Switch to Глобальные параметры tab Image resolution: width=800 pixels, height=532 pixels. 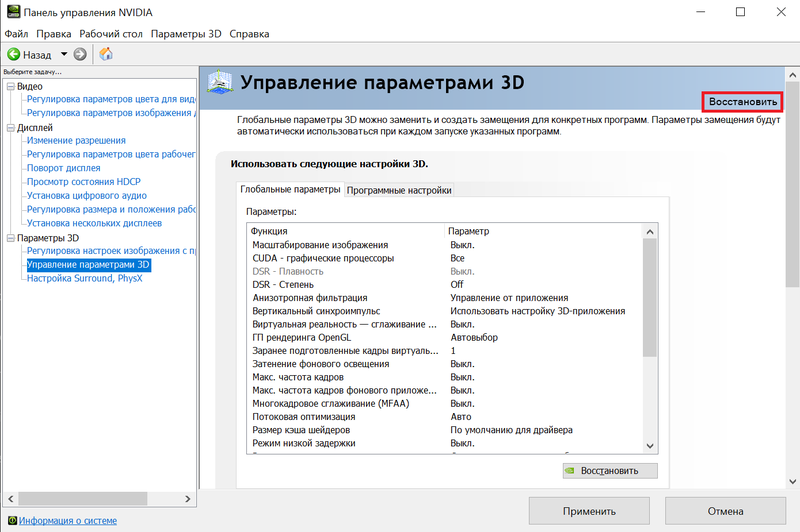[x=290, y=189]
